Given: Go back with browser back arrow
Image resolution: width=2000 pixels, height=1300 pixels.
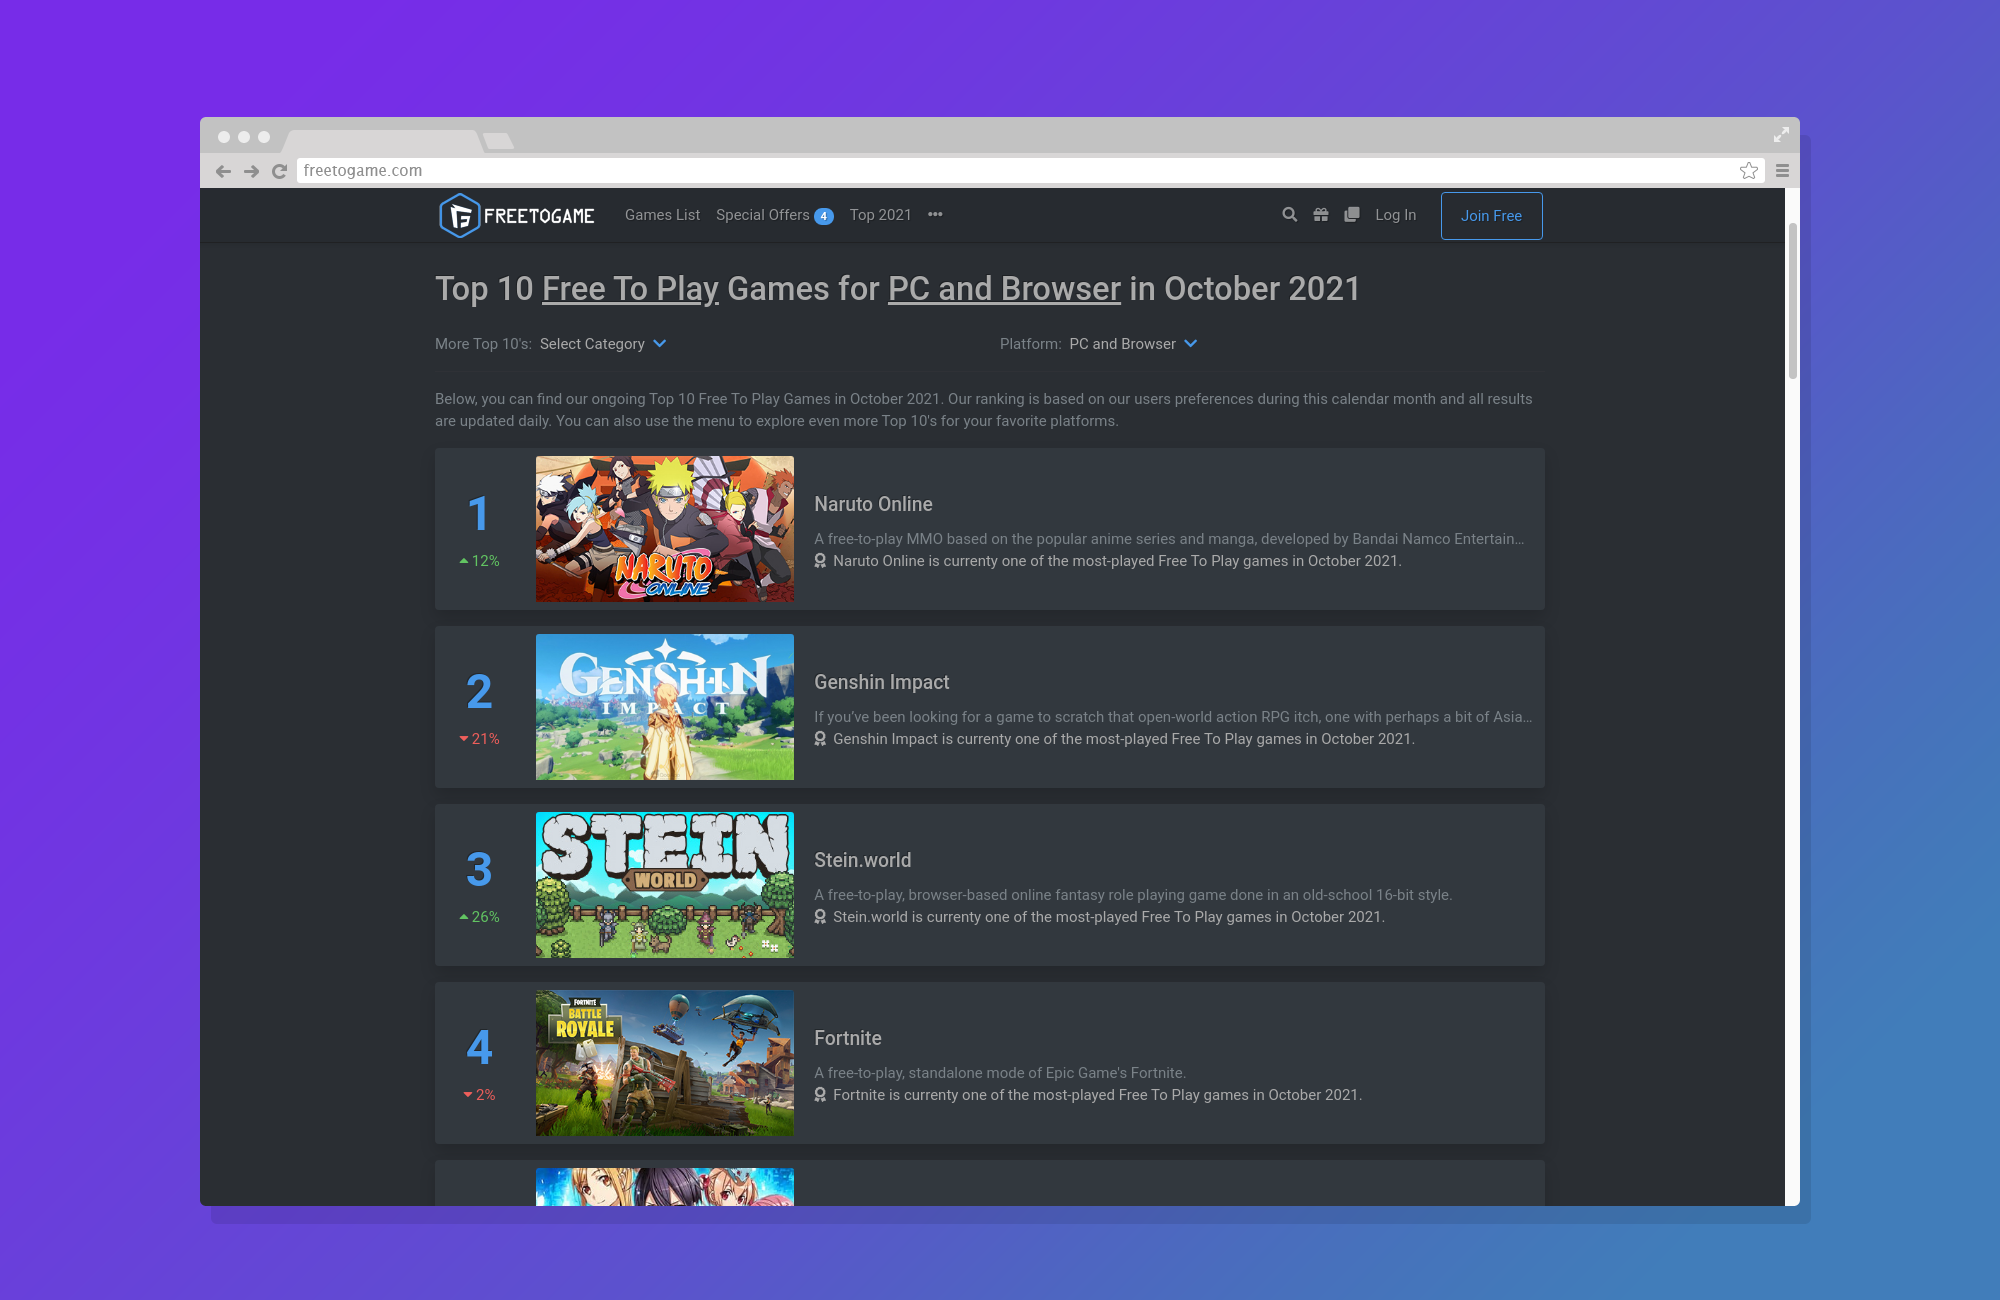Looking at the screenshot, I should tap(223, 171).
